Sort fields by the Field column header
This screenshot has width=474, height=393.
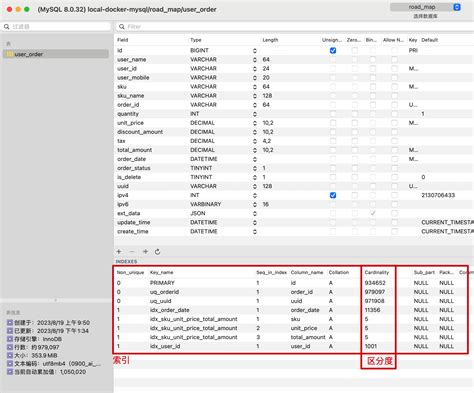tap(123, 40)
